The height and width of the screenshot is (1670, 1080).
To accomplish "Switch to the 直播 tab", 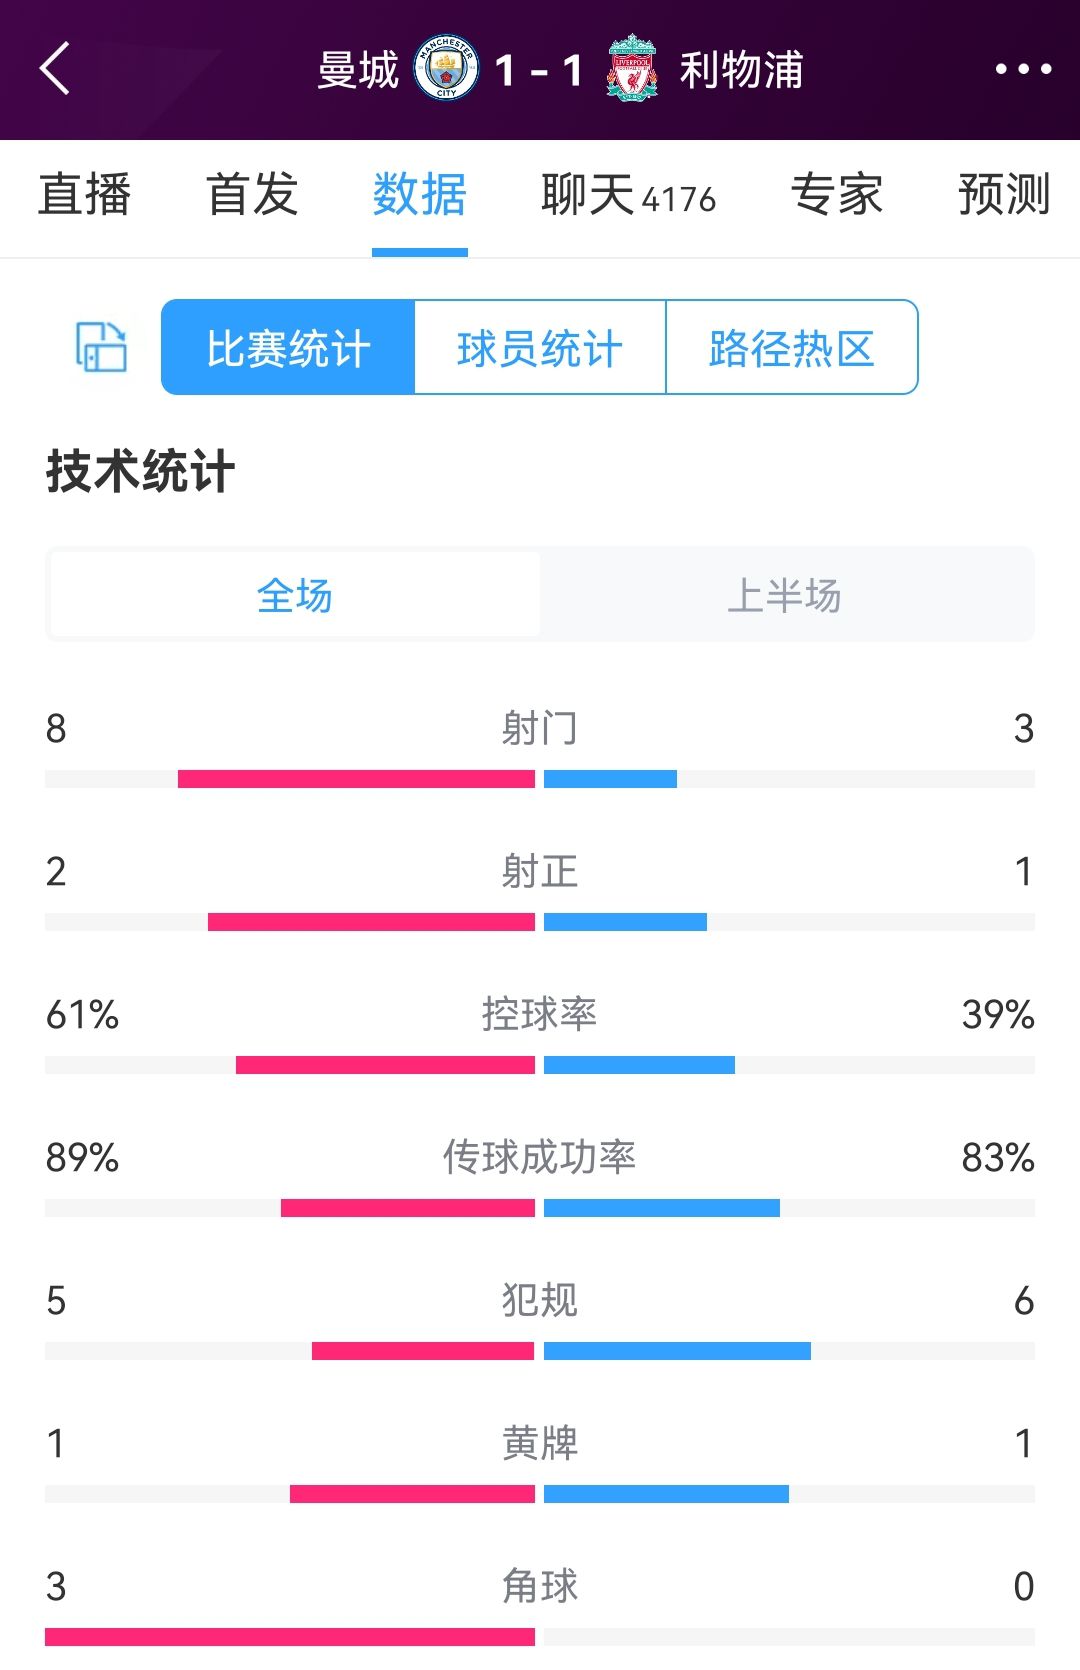I will pyautogui.click(x=85, y=194).
